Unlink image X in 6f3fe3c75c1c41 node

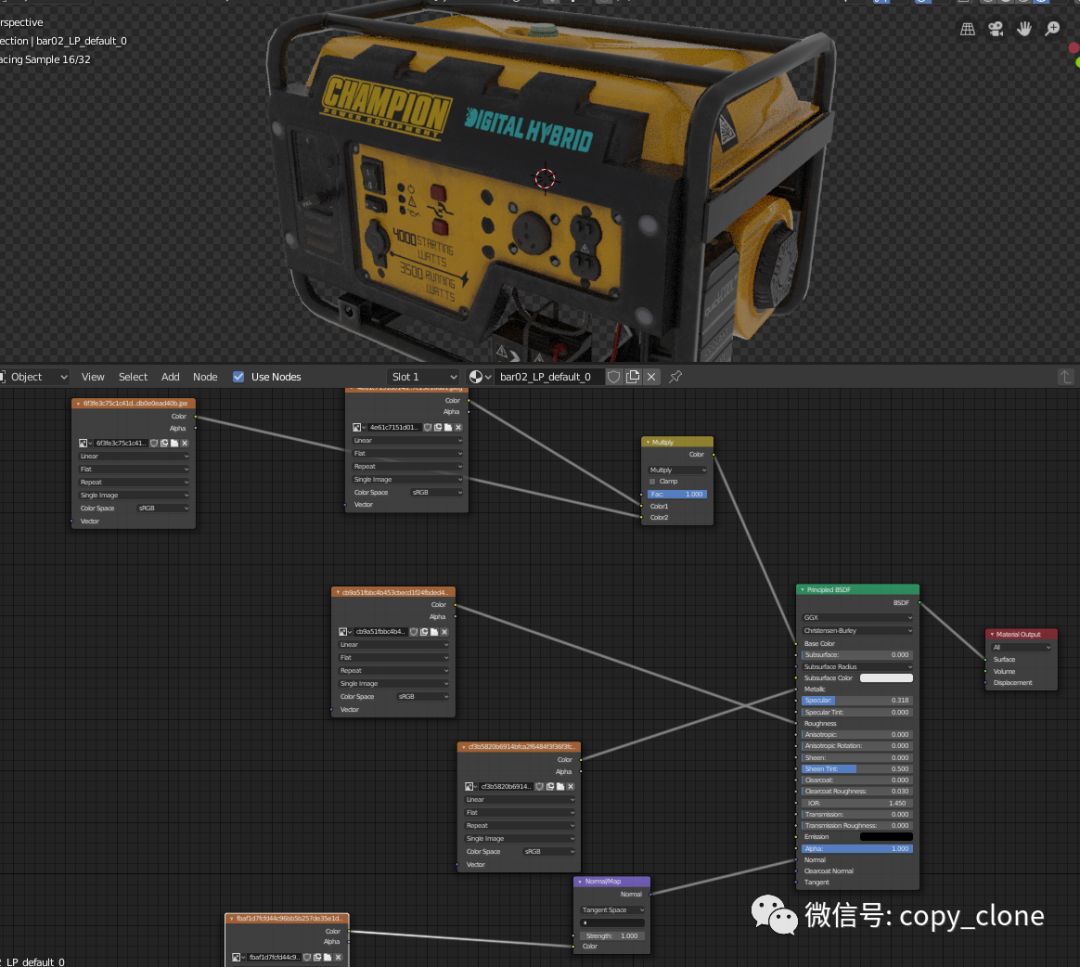pos(184,443)
